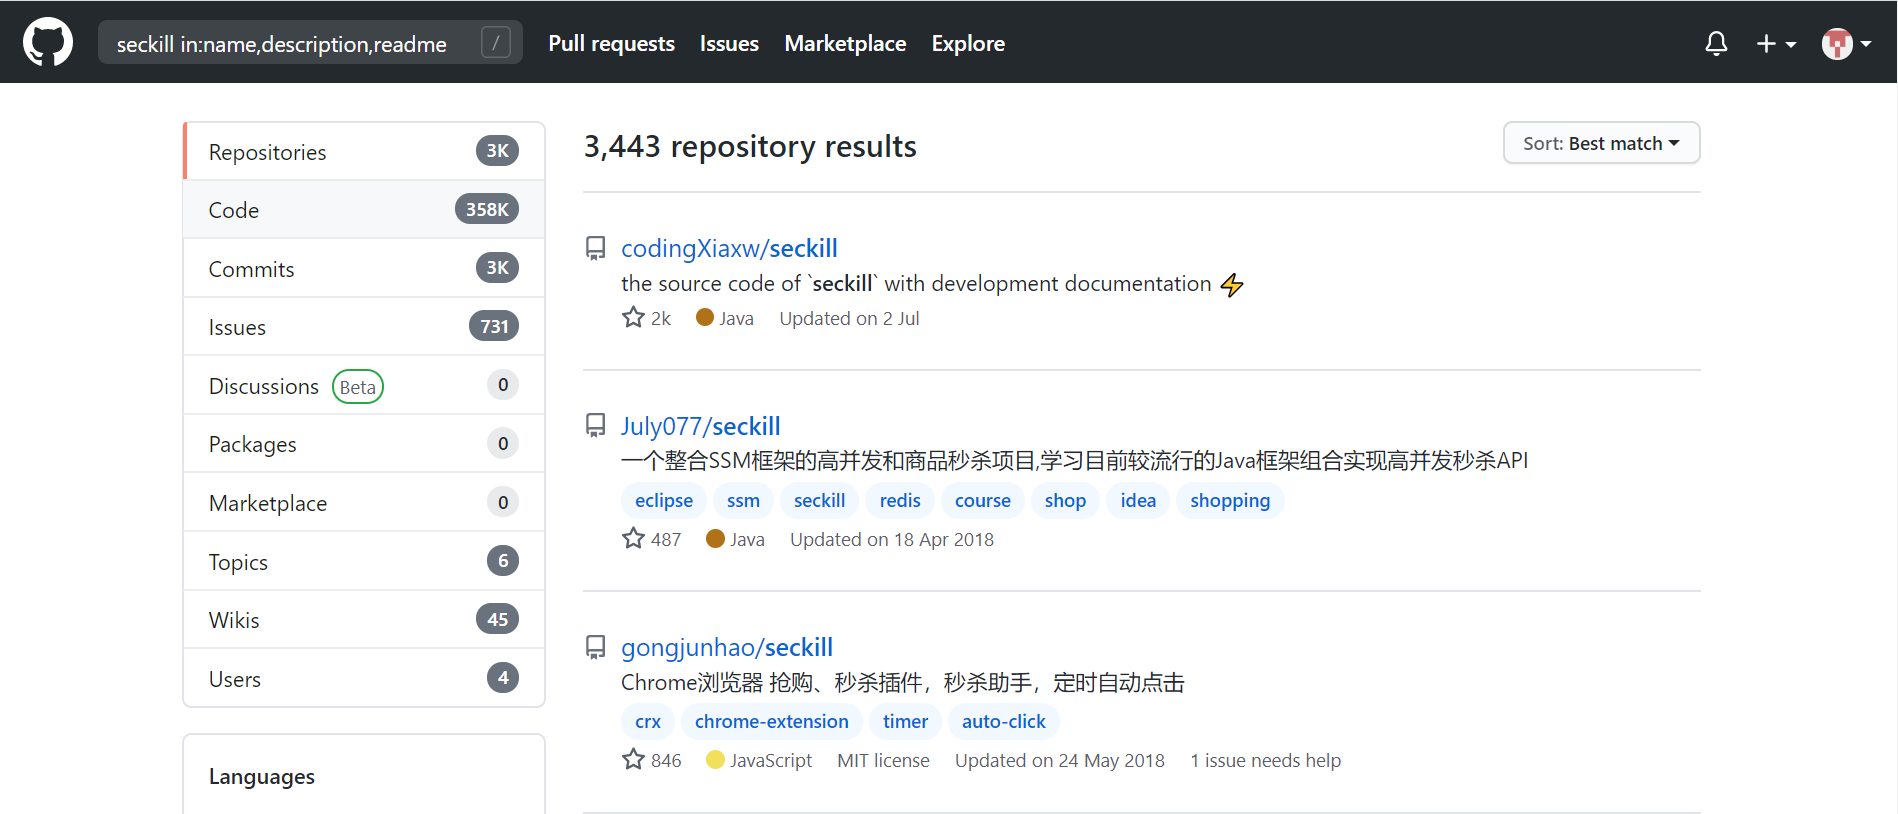
Task: Open the plus create-new menu
Action: pos(1776,43)
